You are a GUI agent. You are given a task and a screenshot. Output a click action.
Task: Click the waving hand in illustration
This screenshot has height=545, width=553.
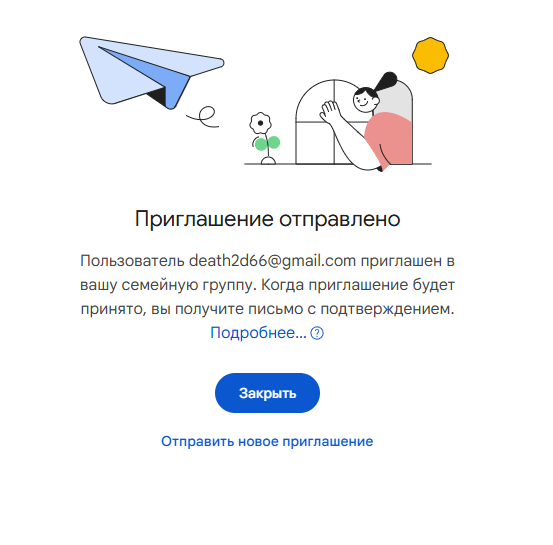pyautogui.click(x=329, y=111)
